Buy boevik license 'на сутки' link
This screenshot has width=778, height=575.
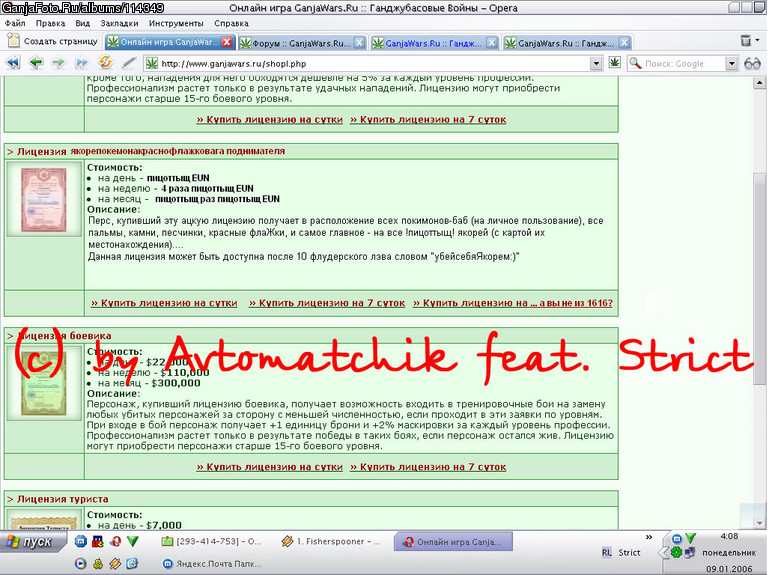point(269,467)
